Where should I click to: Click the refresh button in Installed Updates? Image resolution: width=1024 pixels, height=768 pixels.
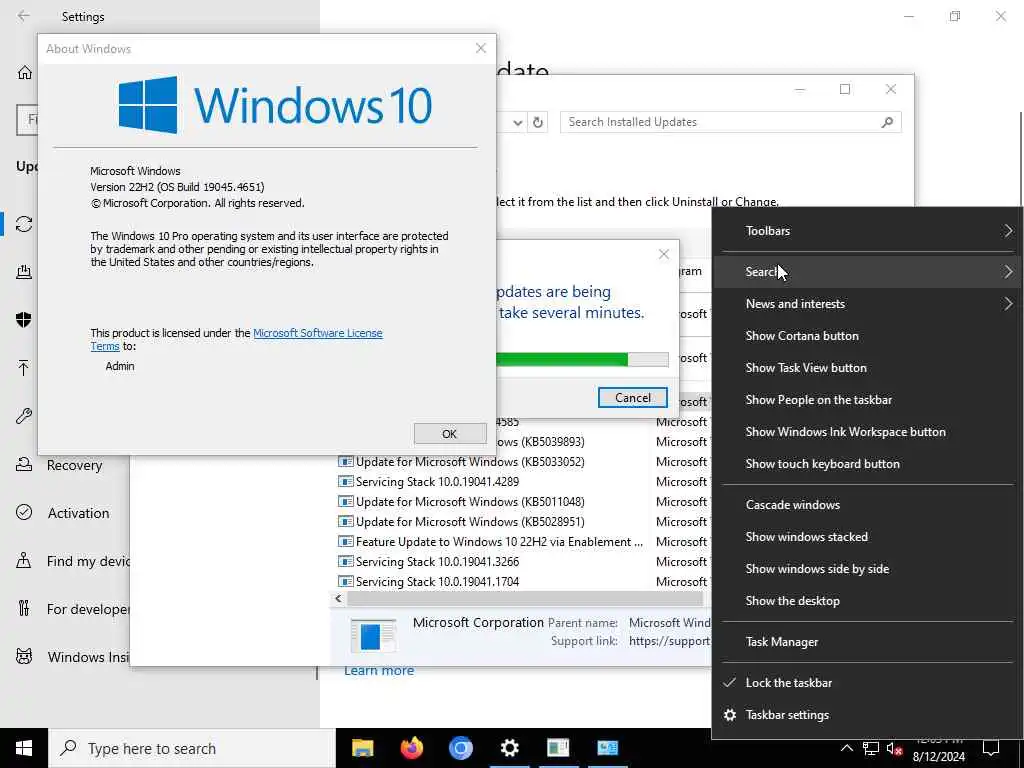click(x=537, y=122)
